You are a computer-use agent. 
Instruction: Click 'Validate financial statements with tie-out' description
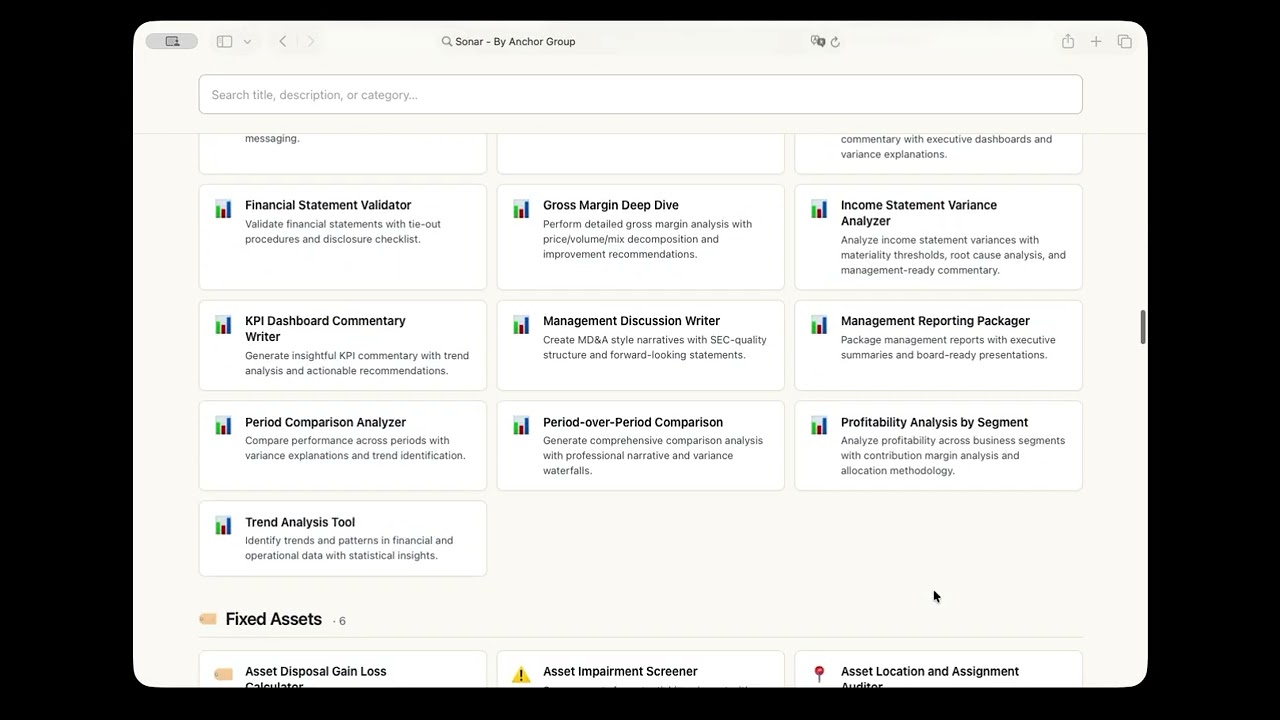point(343,231)
